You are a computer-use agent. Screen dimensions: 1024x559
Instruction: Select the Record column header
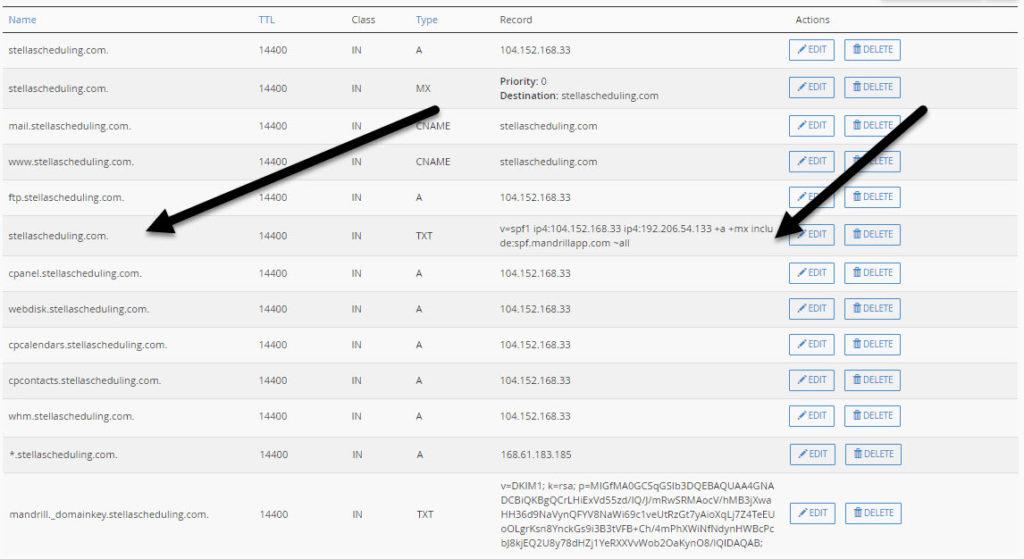coord(516,20)
